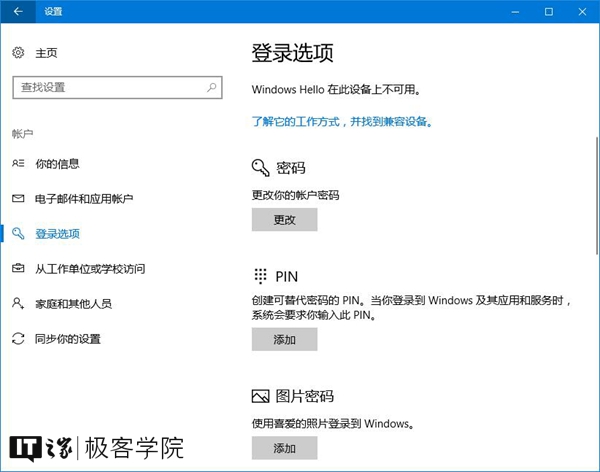Open the 了解它的工作方式 link

pos(341,121)
